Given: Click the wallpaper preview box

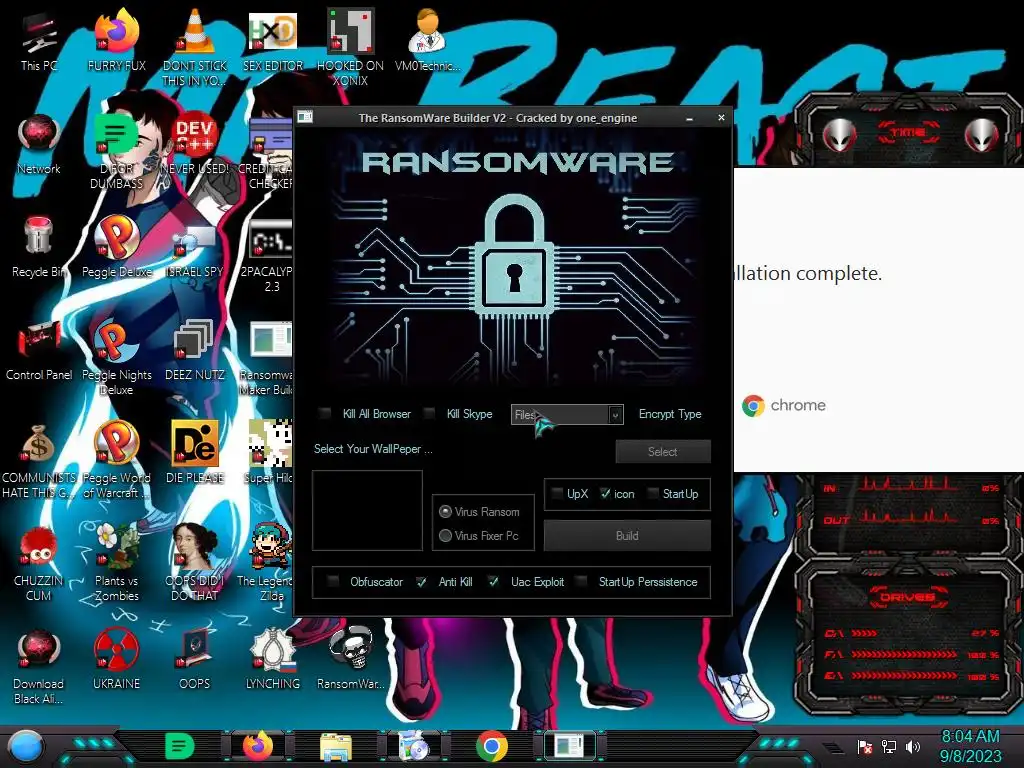Looking at the screenshot, I should [x=367, y=510].
